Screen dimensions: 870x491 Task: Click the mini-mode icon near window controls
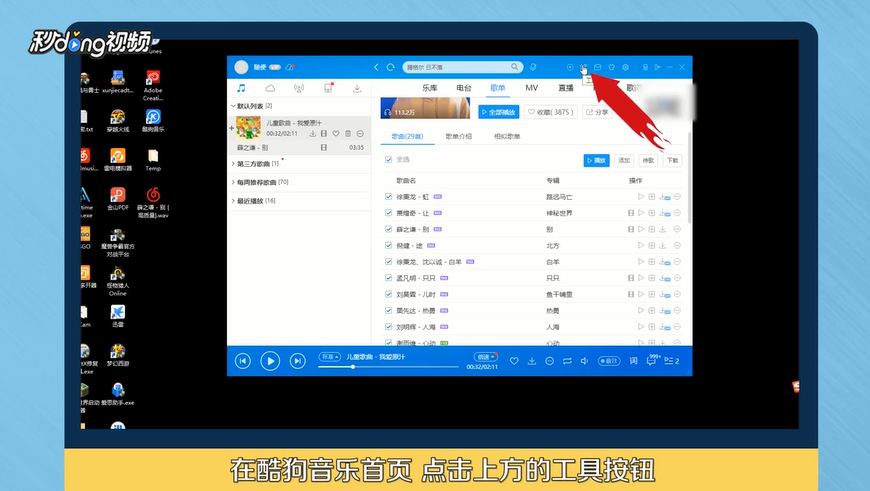657,67
